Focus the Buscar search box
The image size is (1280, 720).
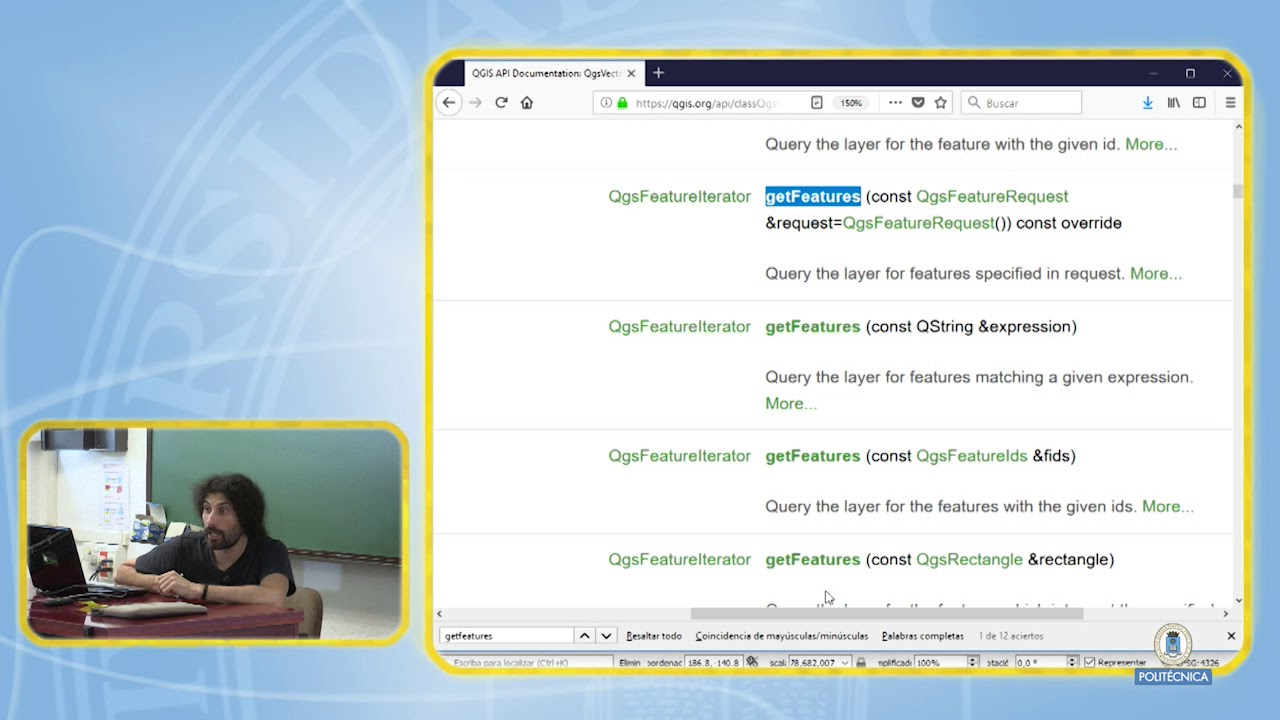[1021, 103]
